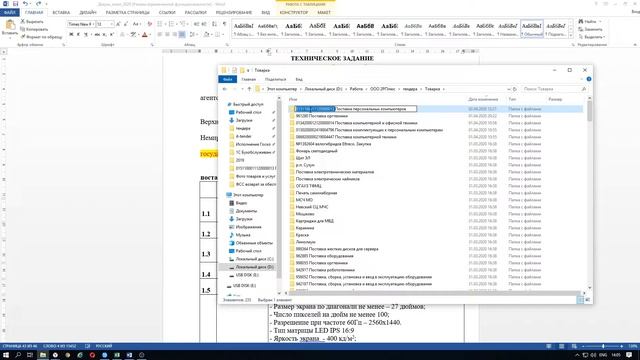Click Заменить (Replace) button in Word
The height and width of the screenshot is (360, 640).
click(590, 29)
